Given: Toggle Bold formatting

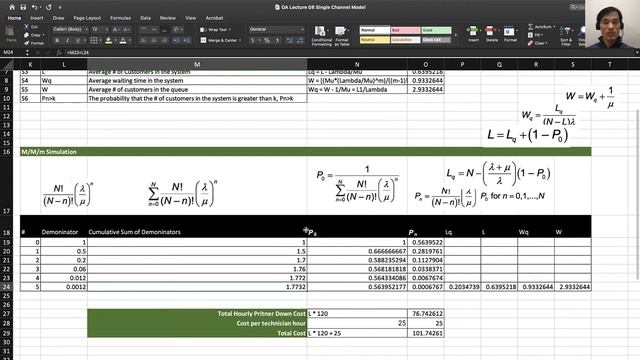Looking at the screenshot, I should click(57, 40).
